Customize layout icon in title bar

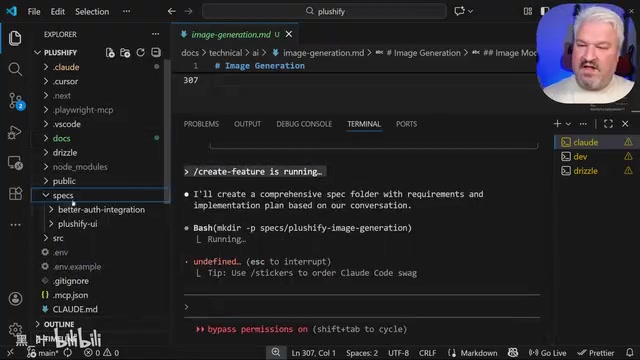click(528, 11)
